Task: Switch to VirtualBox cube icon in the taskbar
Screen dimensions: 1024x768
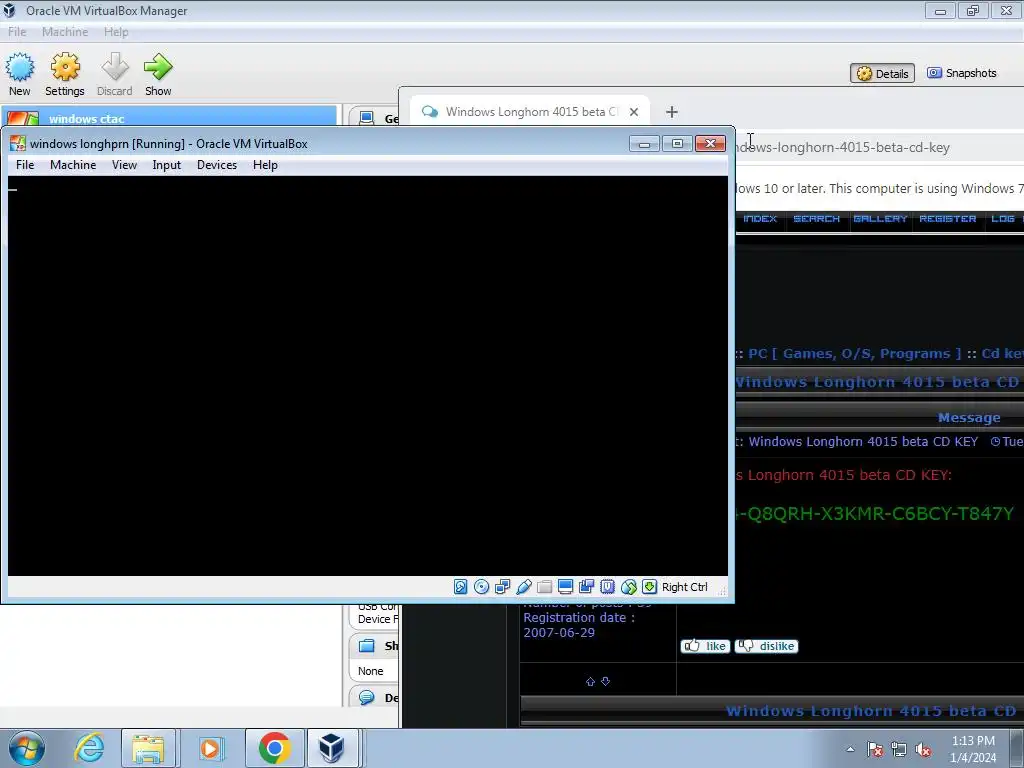Action: (332, 748)
